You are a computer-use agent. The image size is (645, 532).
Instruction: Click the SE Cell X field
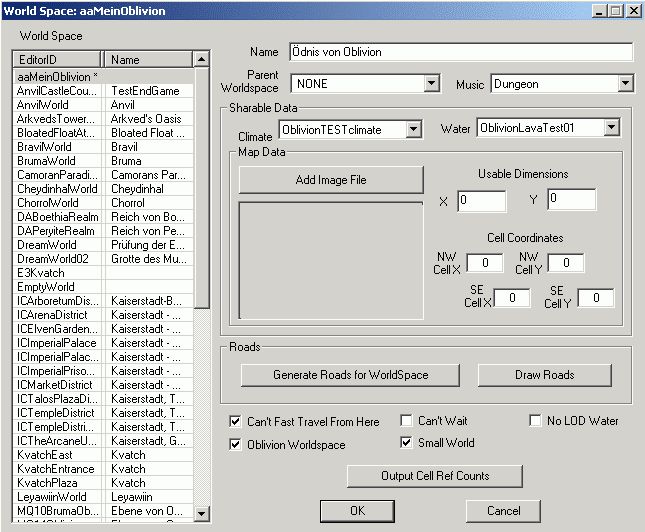[x=512, y=298]
